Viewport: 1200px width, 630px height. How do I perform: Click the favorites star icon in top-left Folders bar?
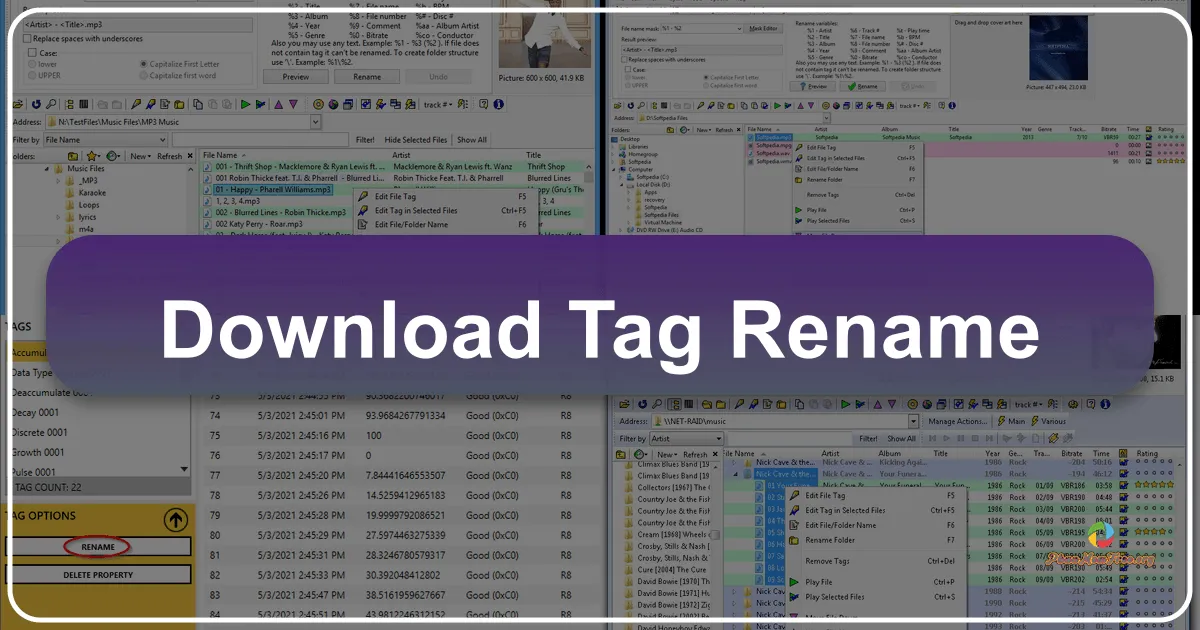[91, 156]
